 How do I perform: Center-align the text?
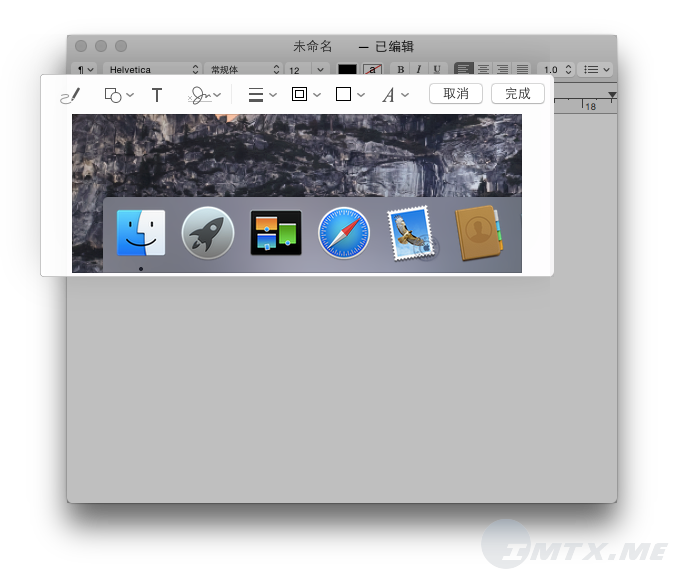[483, 70]
